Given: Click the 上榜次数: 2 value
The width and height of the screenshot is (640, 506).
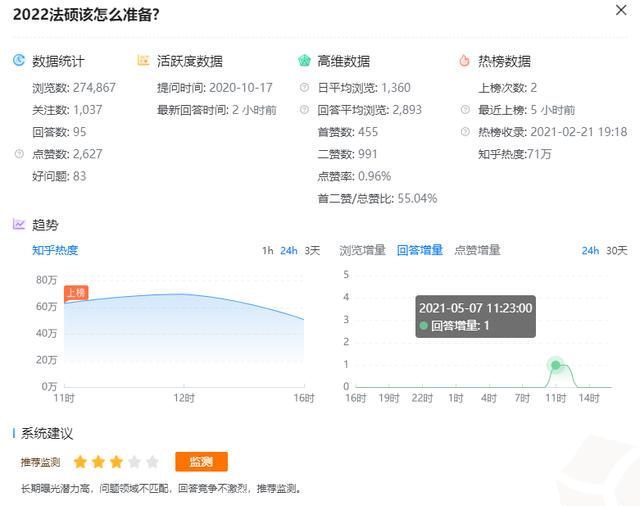Looking at the screenshot, I should [x=507, y=88].
